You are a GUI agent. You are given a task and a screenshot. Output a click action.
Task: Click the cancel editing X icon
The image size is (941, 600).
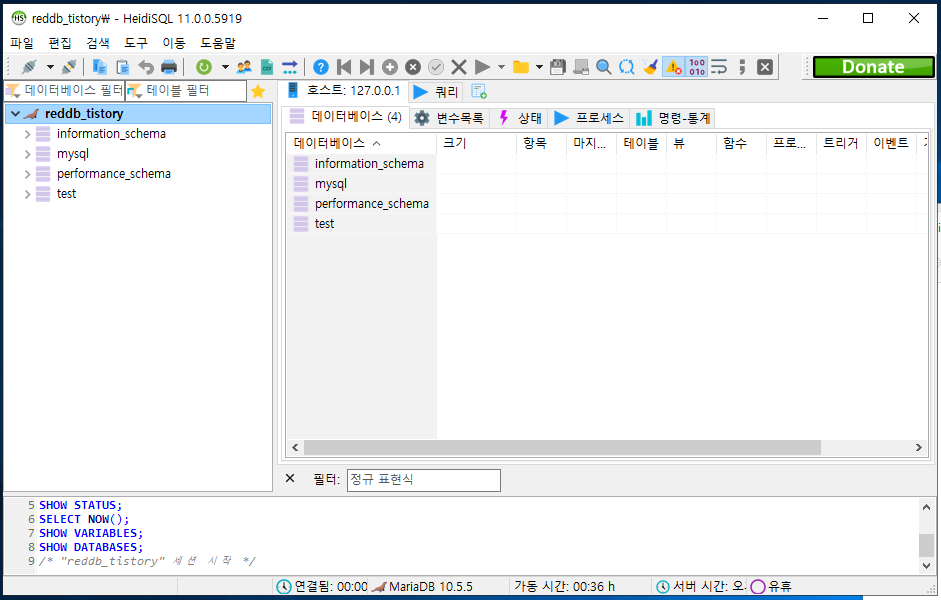pos(459,67)
